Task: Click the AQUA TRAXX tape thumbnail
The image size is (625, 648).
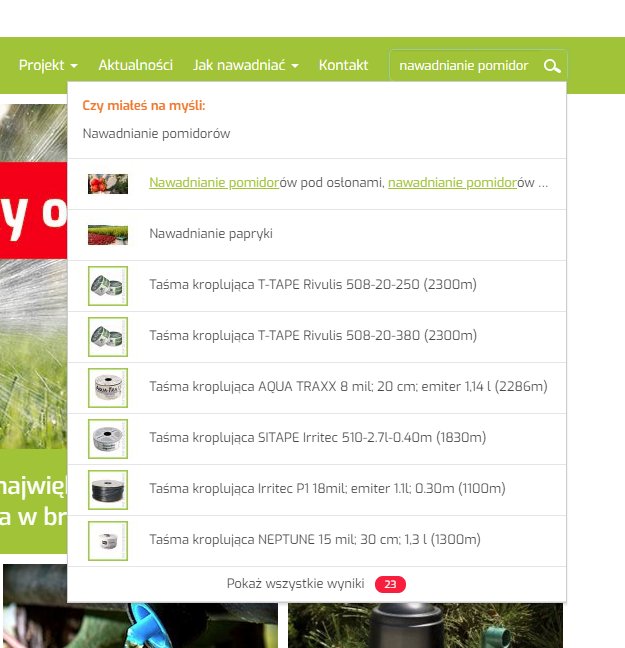Action: tap(108, 388)
